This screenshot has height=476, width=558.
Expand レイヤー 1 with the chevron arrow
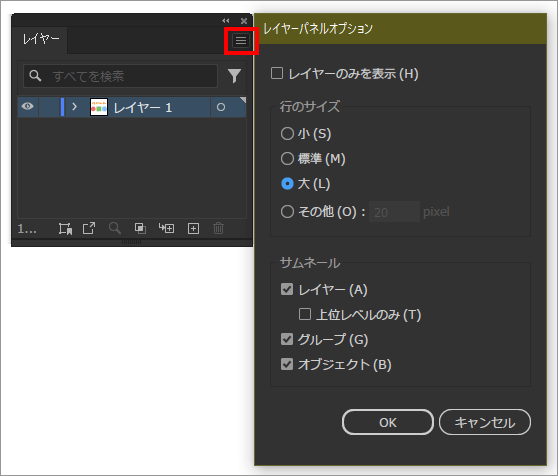click(74, 107)
